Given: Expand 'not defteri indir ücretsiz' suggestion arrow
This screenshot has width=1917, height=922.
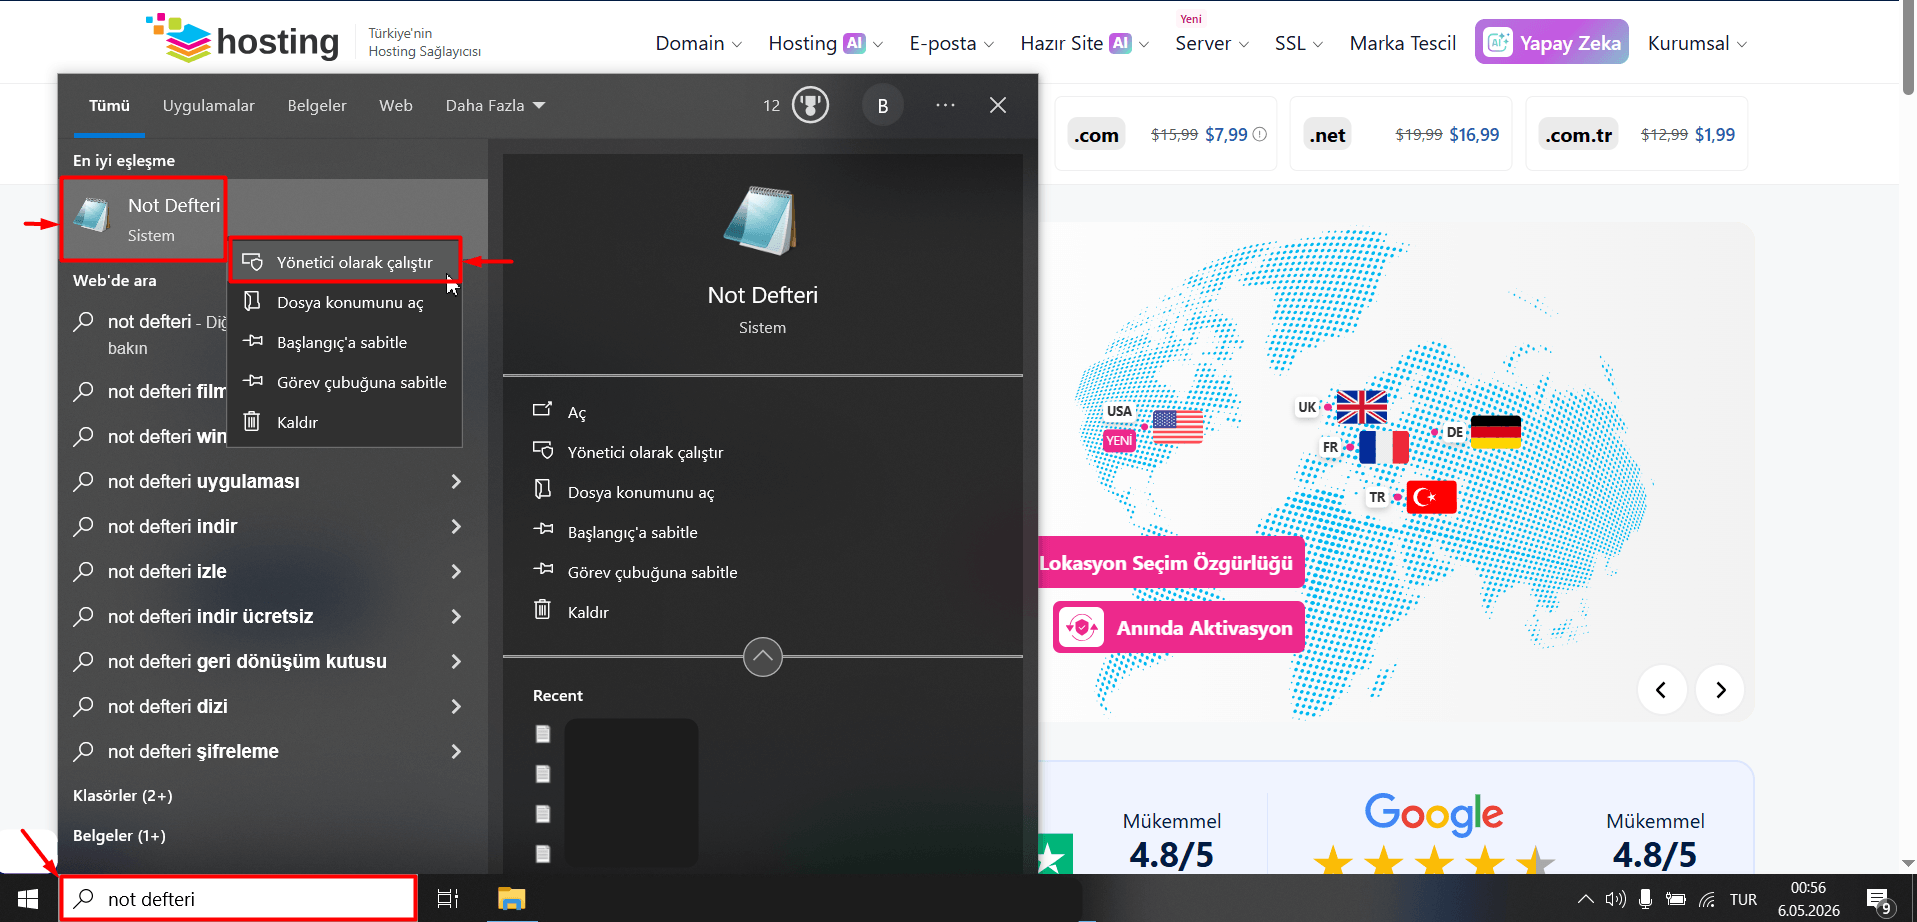Looking at the screenshot, I should [456, 616].
